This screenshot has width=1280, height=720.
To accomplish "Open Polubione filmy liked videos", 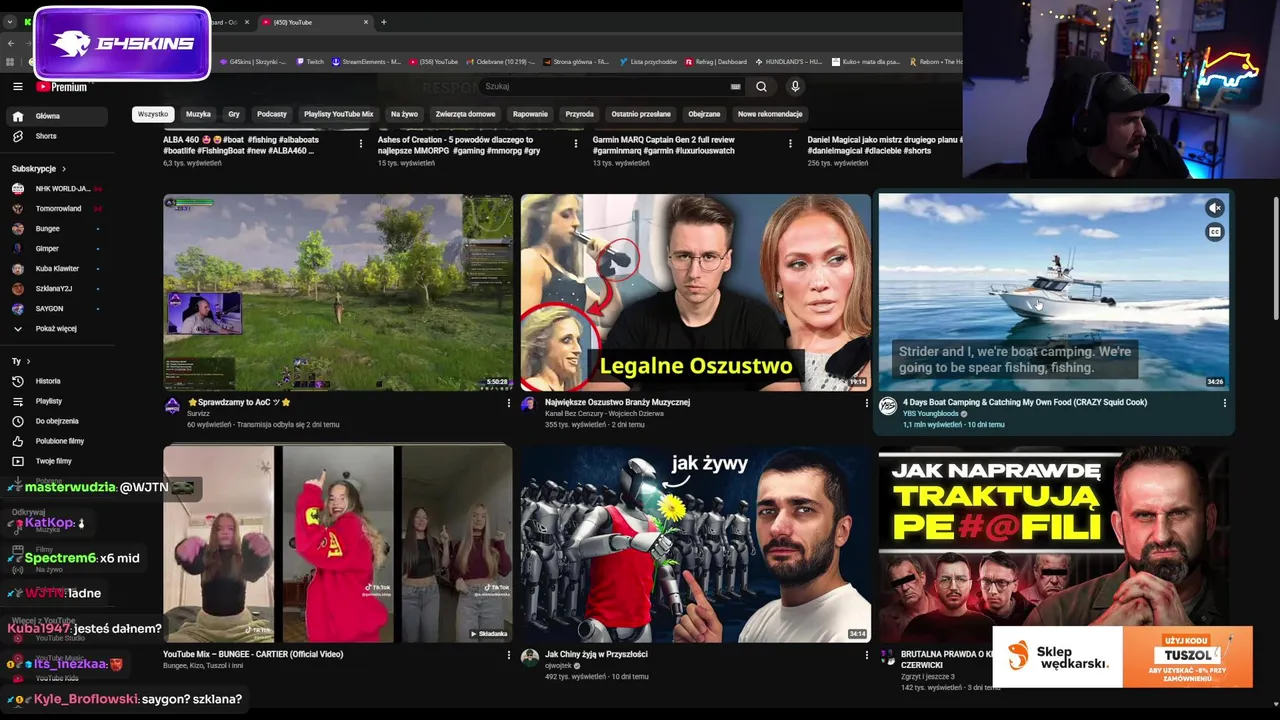I will [57, 441].
